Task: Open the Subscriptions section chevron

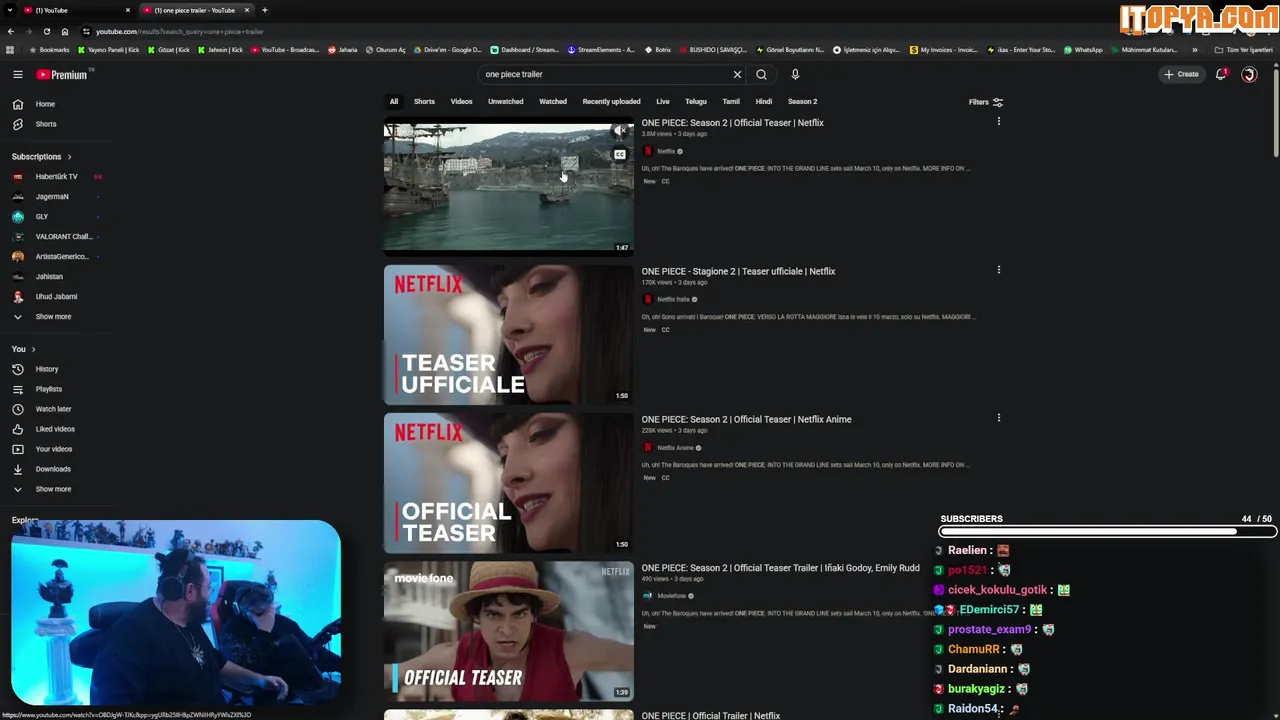Action: tap(69, 157)
